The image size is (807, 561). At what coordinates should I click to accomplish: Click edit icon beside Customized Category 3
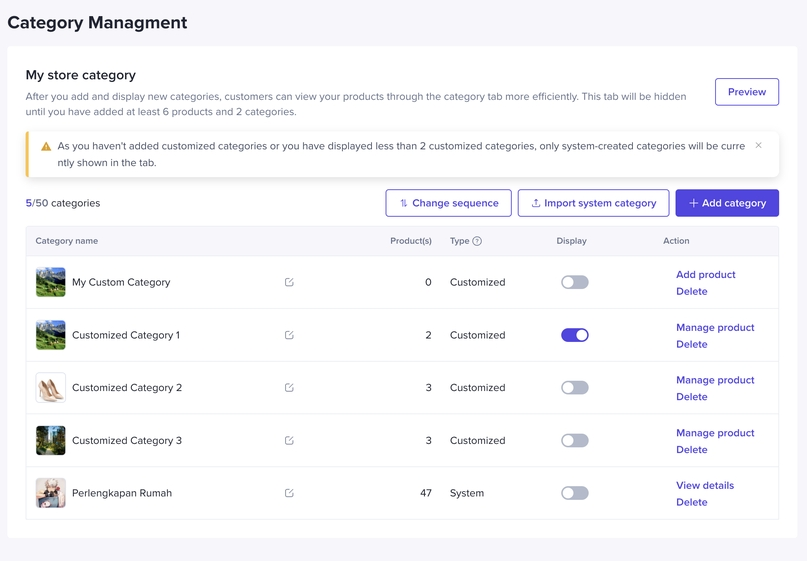(x=289, y=440)
